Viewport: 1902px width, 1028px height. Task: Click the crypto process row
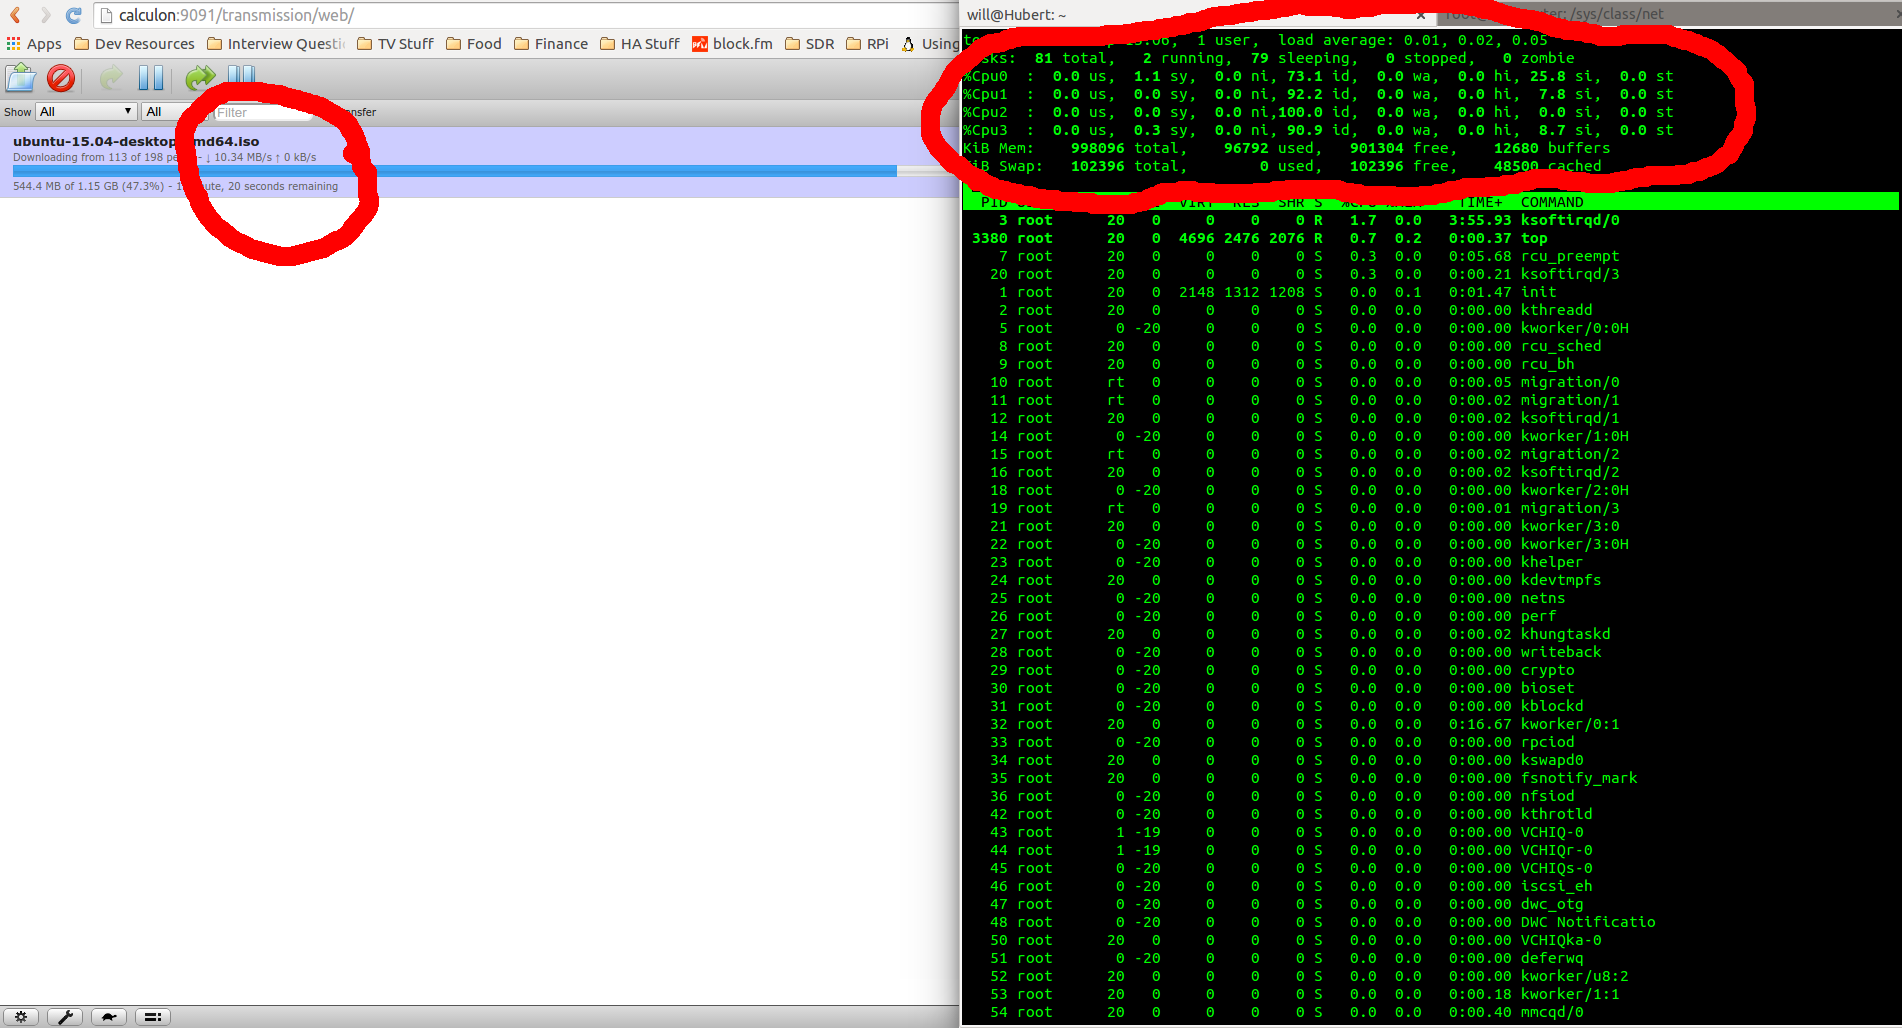click(1430, 670)
